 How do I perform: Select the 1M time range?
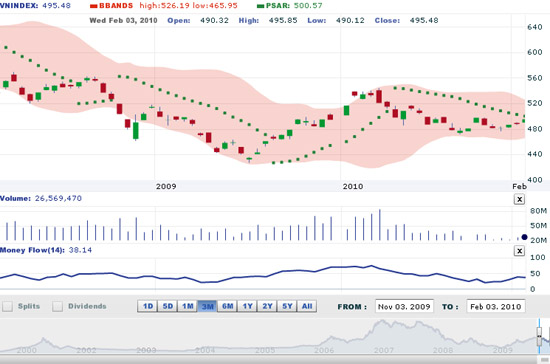188,306
